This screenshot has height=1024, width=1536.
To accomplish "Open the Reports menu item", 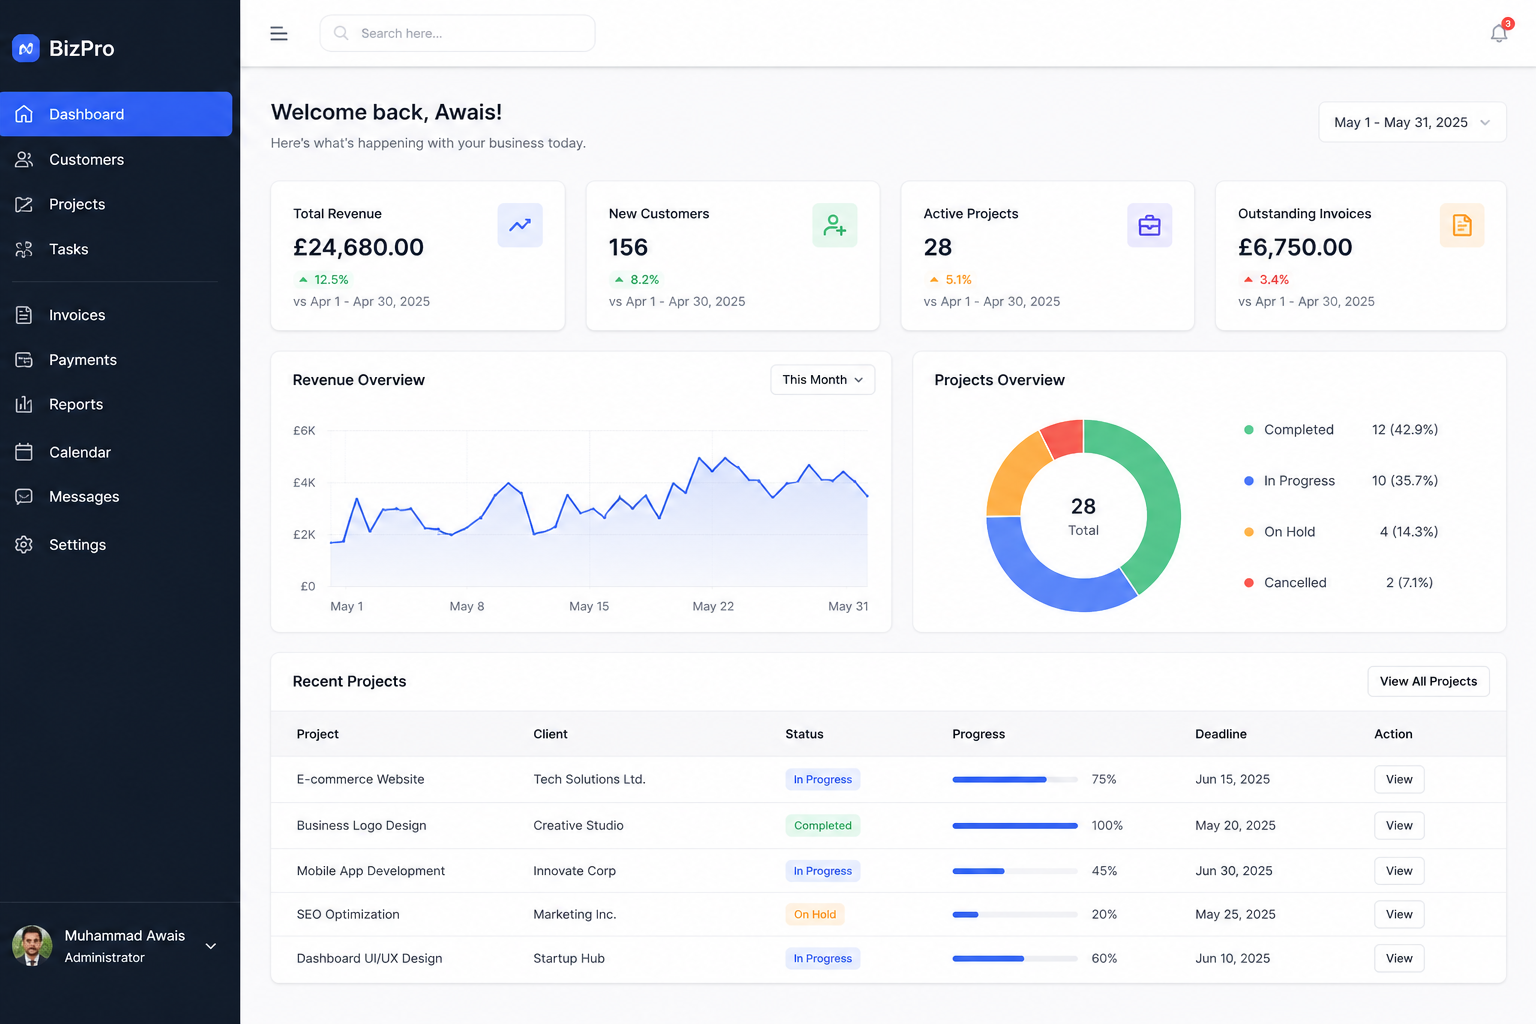I will click(116, 404).
